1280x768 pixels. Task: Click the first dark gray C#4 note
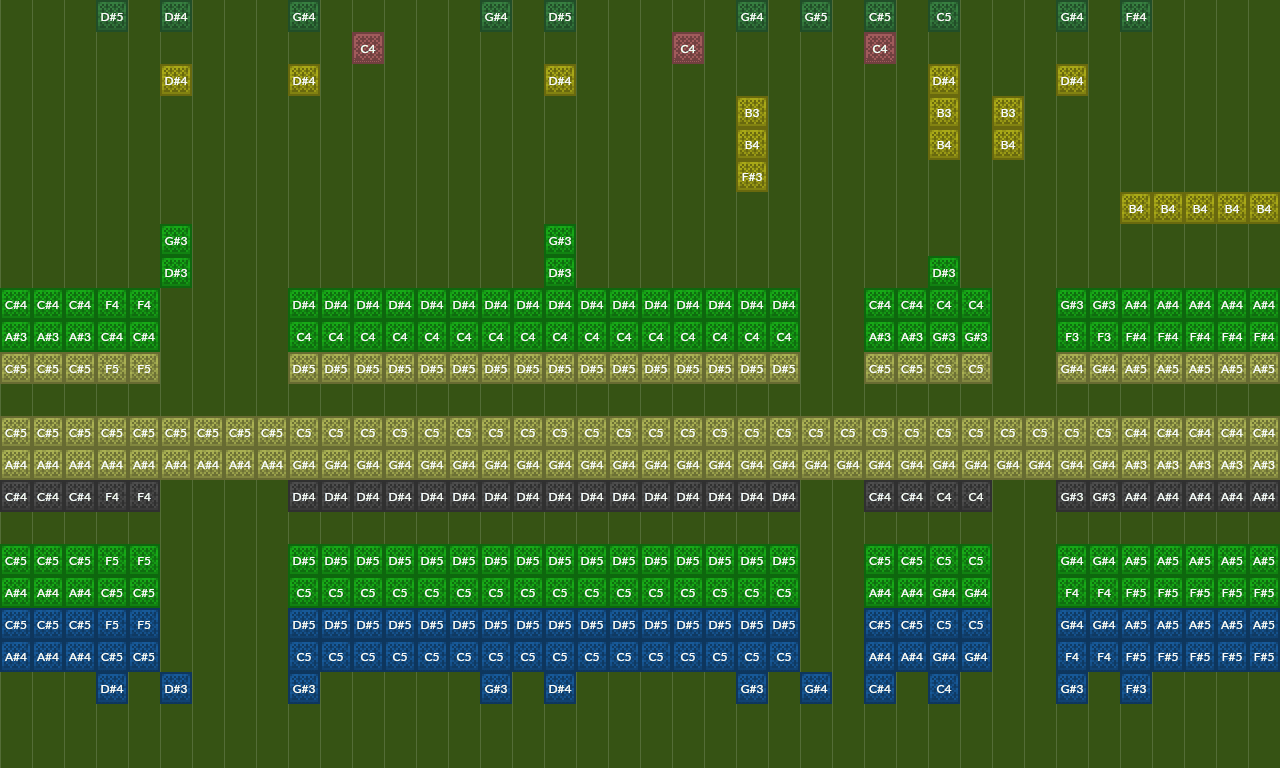click(x=16, y=497)
